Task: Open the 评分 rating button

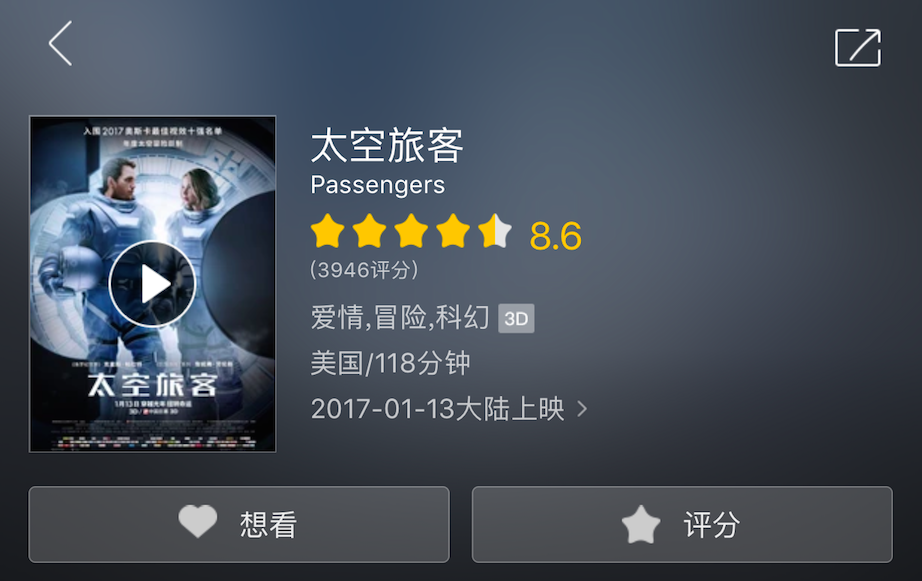Action: click(x=682, y=525)
